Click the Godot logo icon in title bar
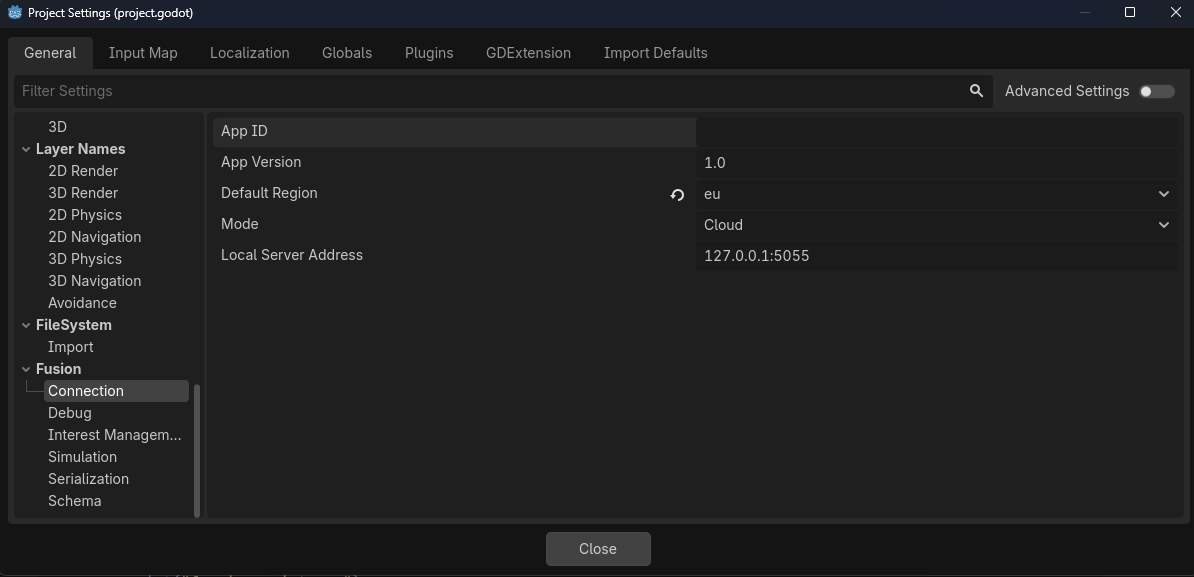The height and width of the screenshot is (577, 1194). tap(14, 12)
